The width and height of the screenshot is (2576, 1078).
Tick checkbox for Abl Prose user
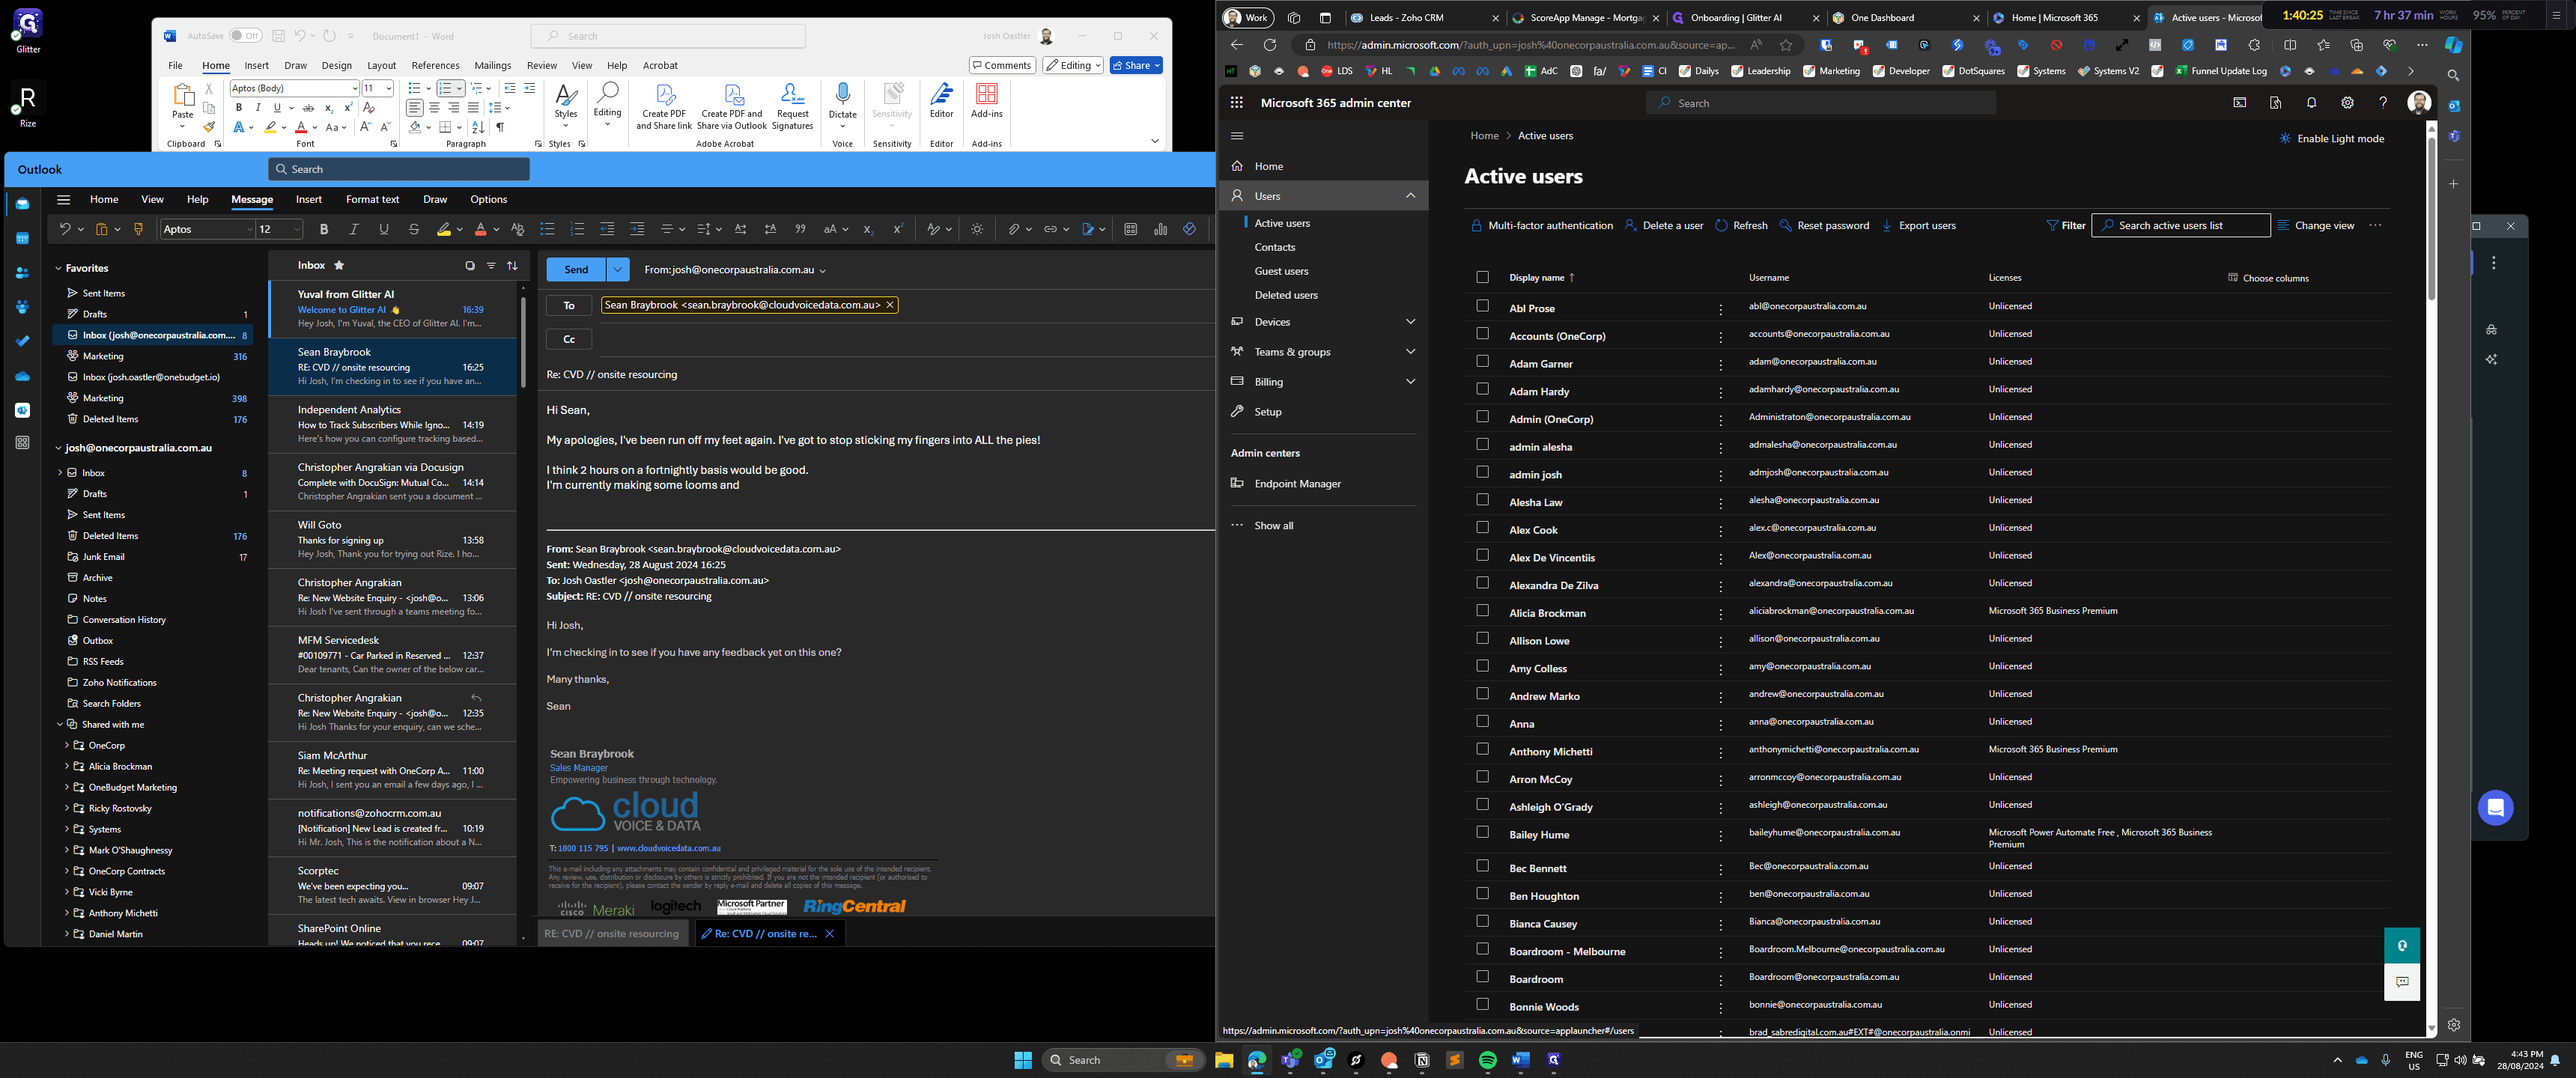[x=1482, y=306]
